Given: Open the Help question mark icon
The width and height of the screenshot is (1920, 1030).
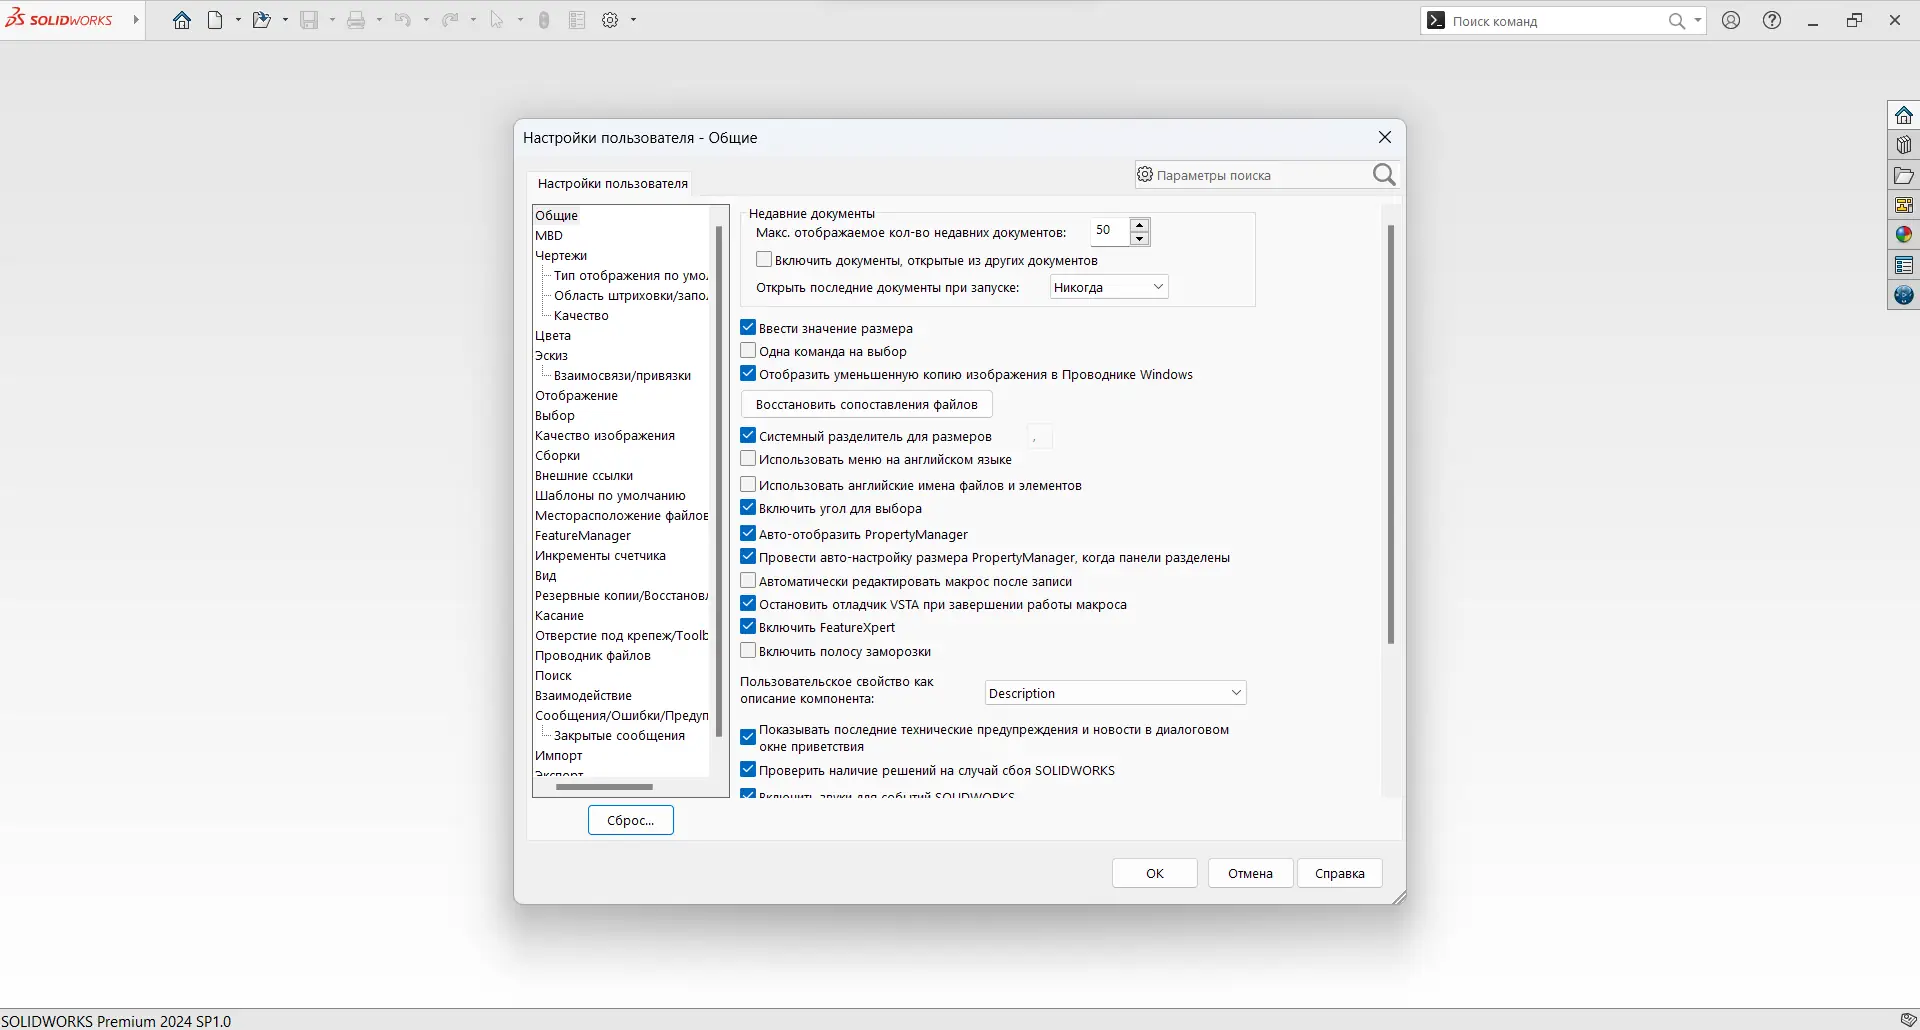Looking at the screenshot, I should [x=1772, y=20].
